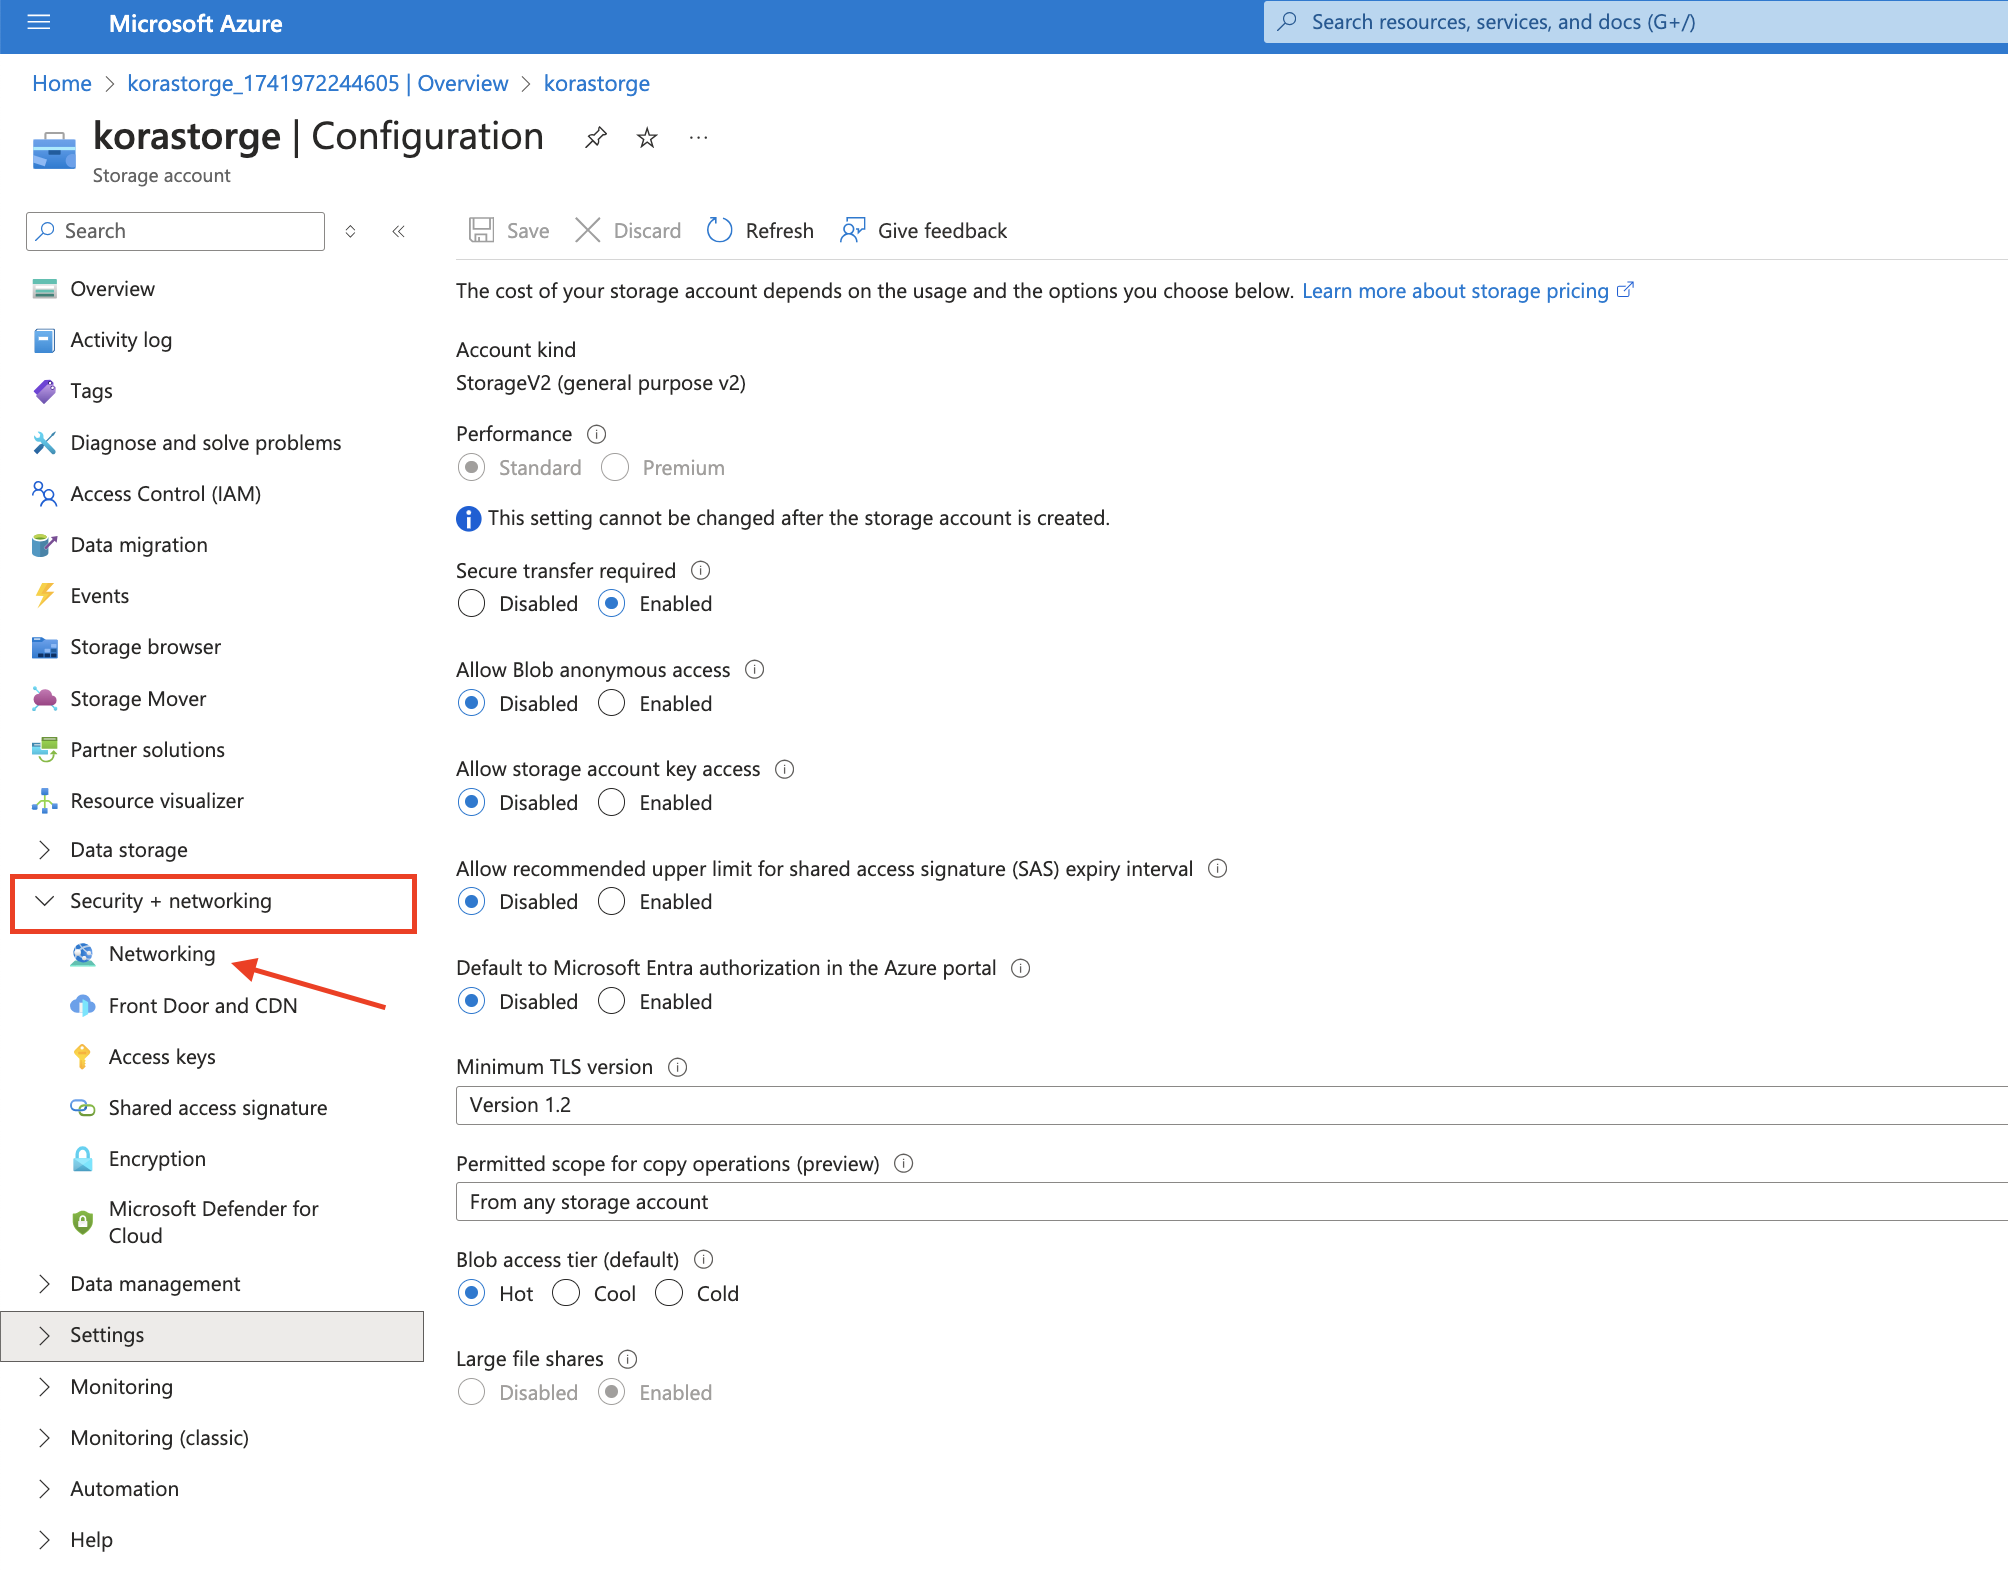Click the Resource visualizer icon
Image resolution: width=2008 pixels, height=1570 pixels.
pyautogui.click(x=44, y=800)
